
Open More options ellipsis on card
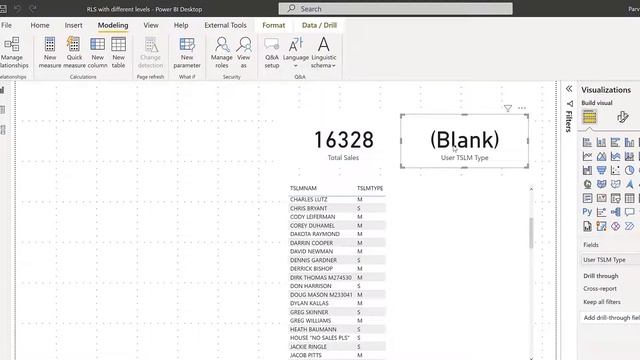522,108
